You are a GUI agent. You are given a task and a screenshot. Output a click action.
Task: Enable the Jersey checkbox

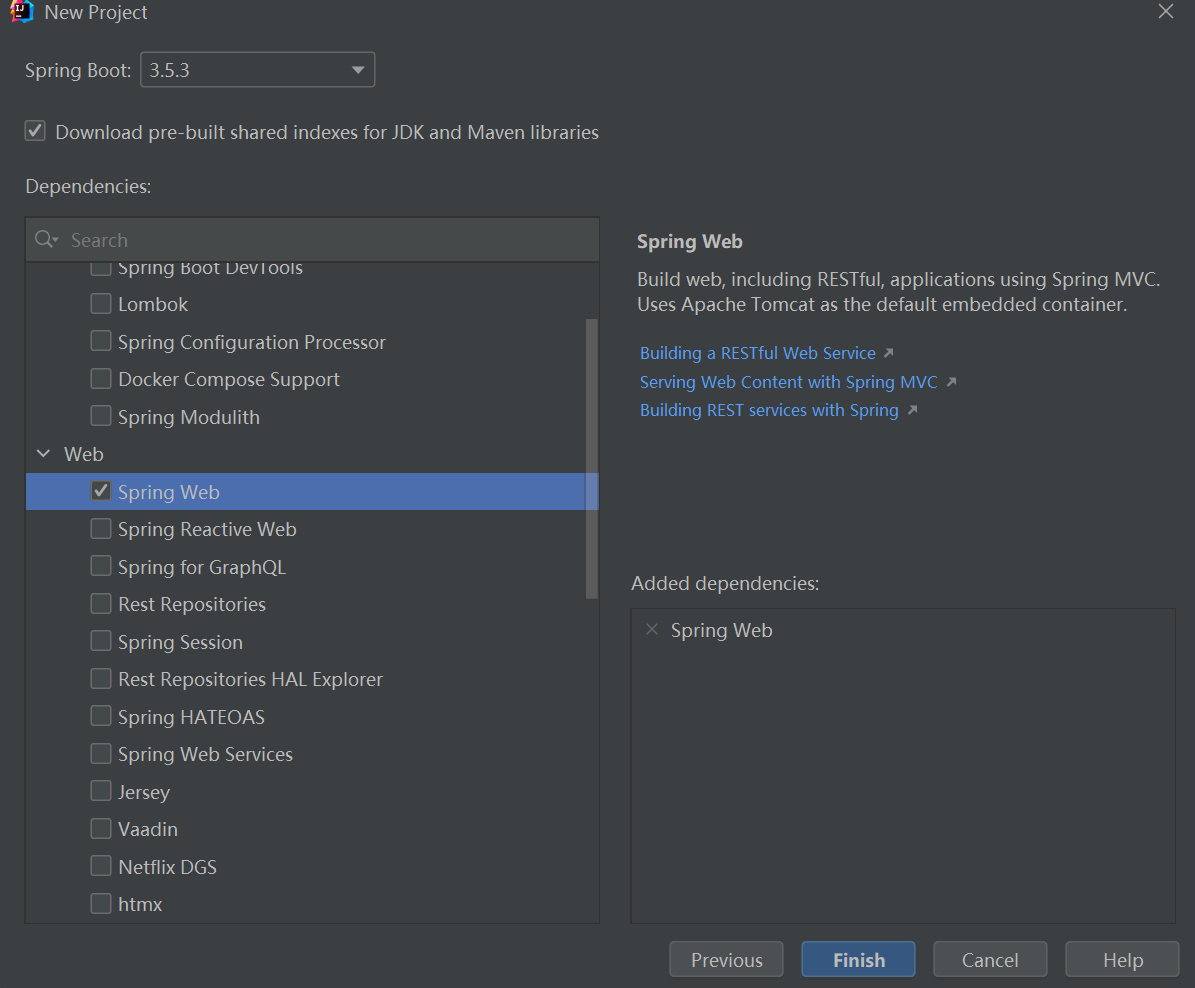pos(101,791)
